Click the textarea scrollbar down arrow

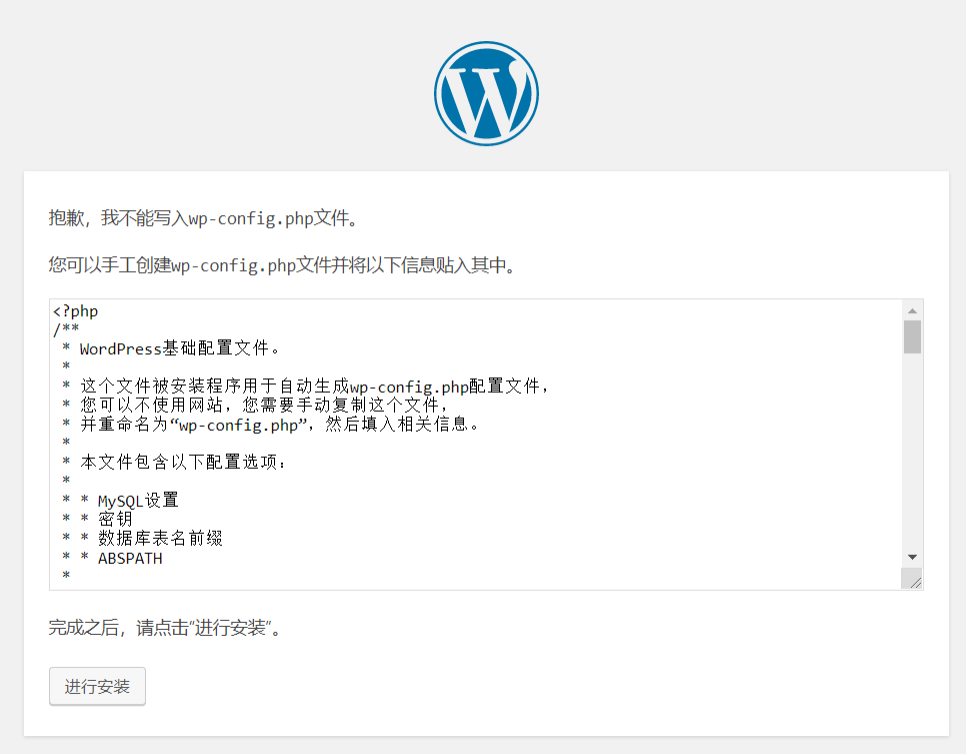click(x=912, y=557)
